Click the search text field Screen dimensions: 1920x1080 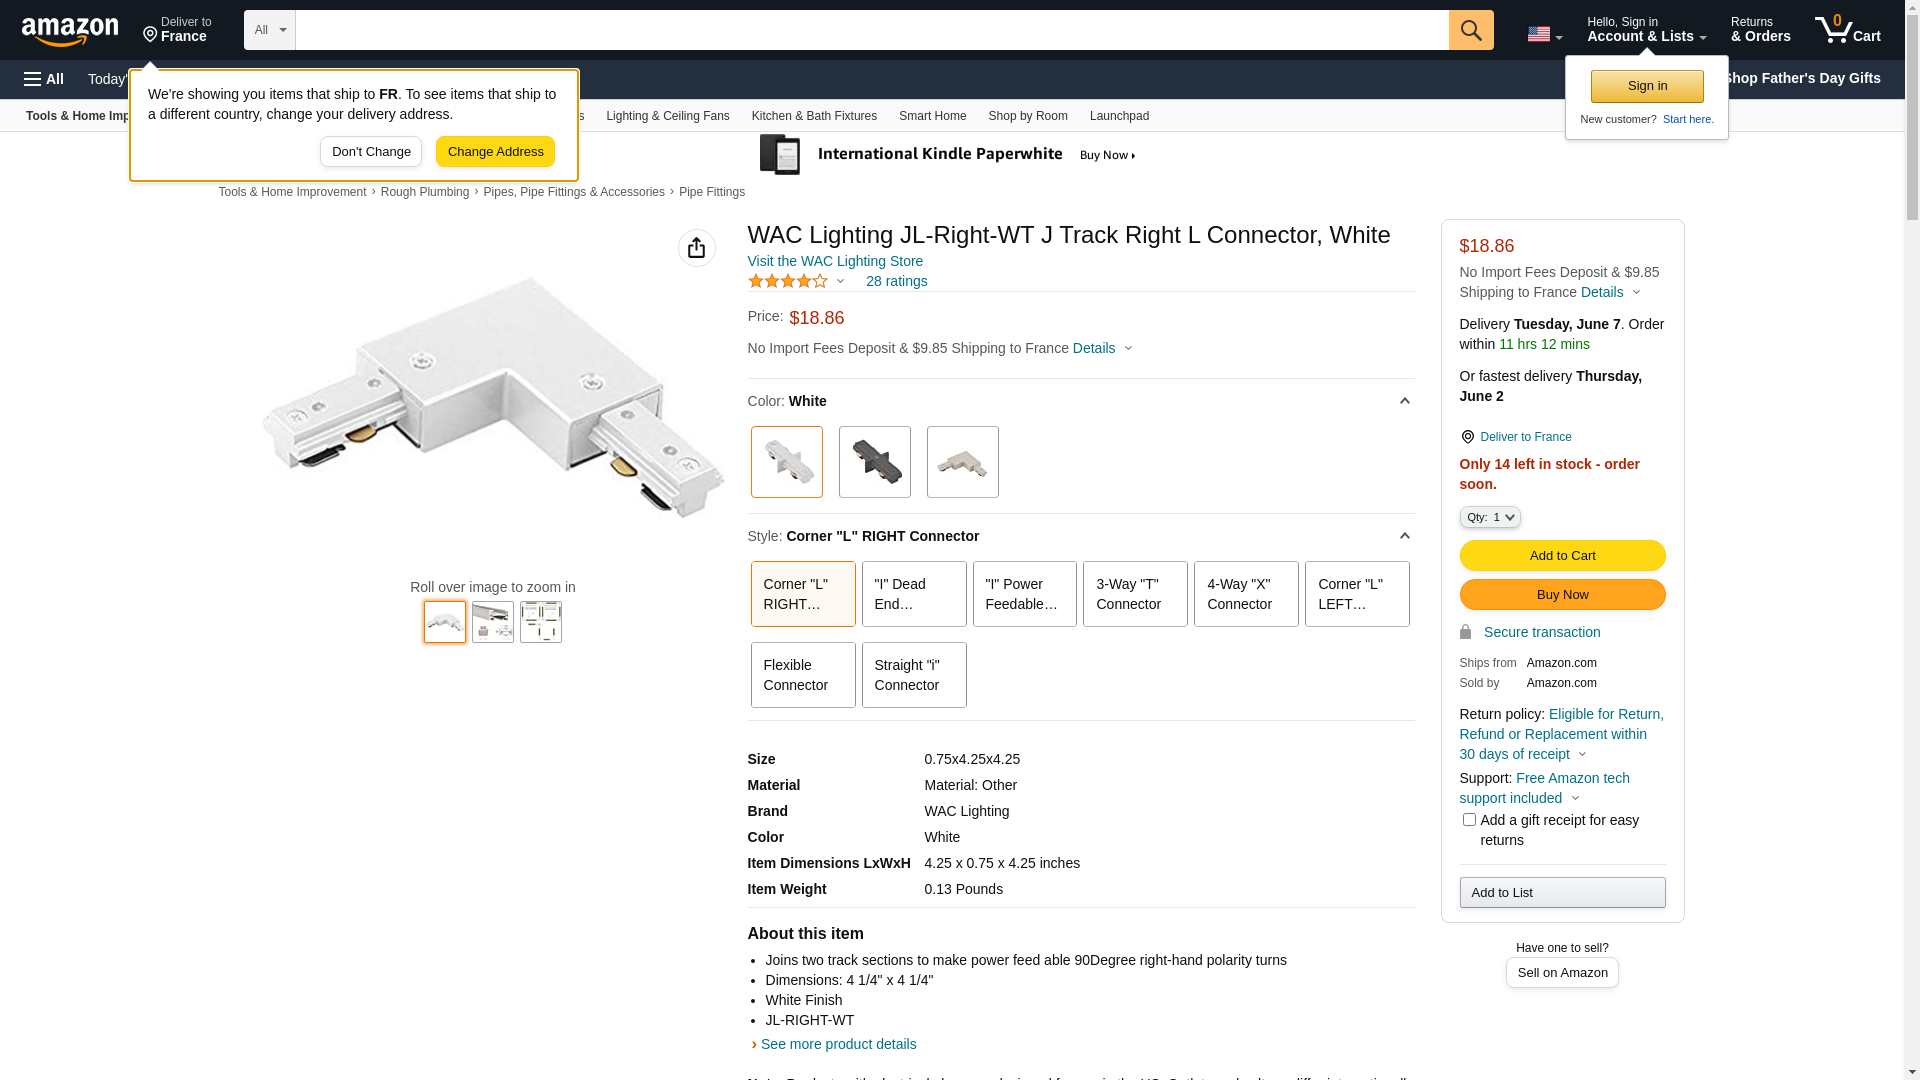pyautogui.click(x=871, y=30)
